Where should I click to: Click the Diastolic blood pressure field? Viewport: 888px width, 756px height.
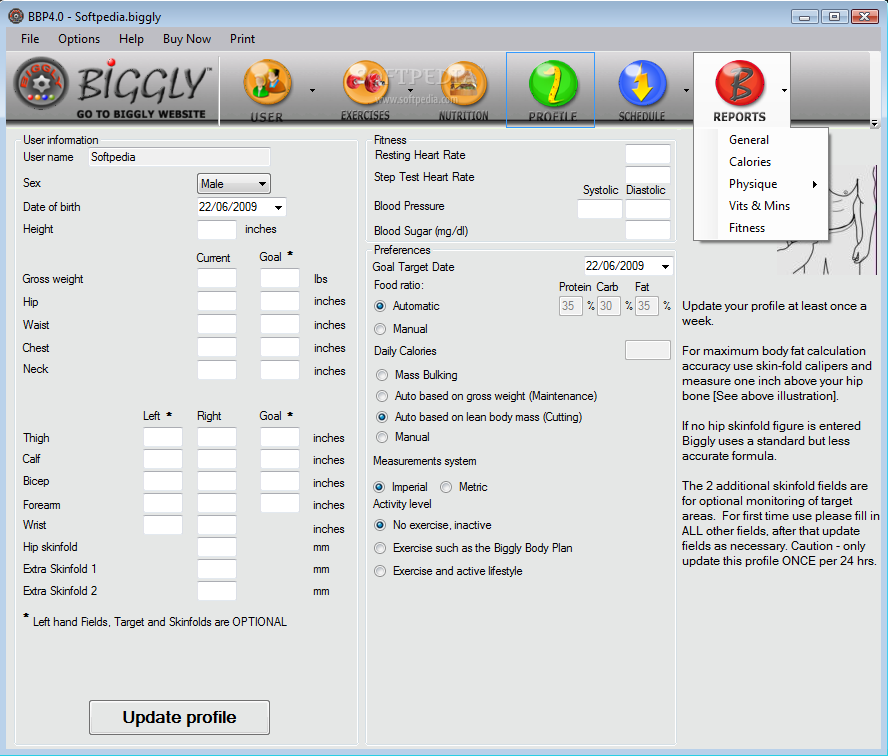pos(648,209)
